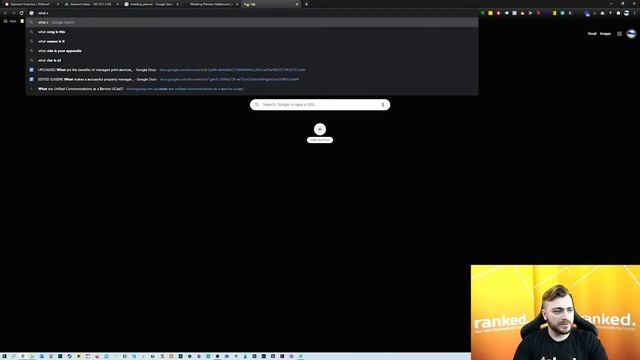Pick the 'what time is it' suggestion
Screen dimensions: 640x360
[x=252, y=60]
